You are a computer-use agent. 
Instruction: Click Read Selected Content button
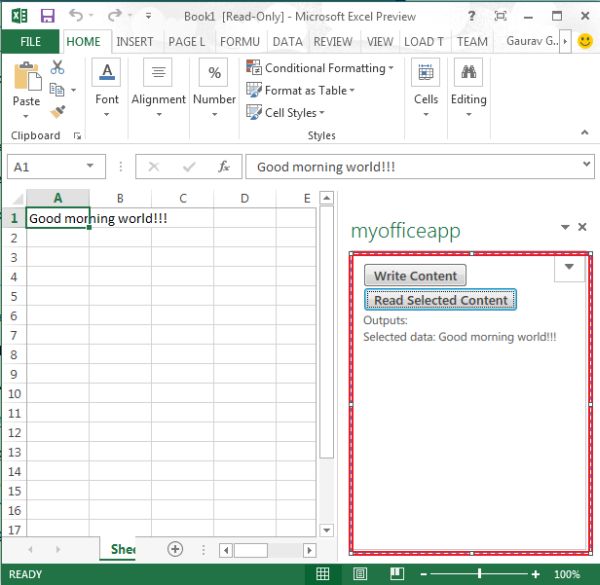(440, 300)
